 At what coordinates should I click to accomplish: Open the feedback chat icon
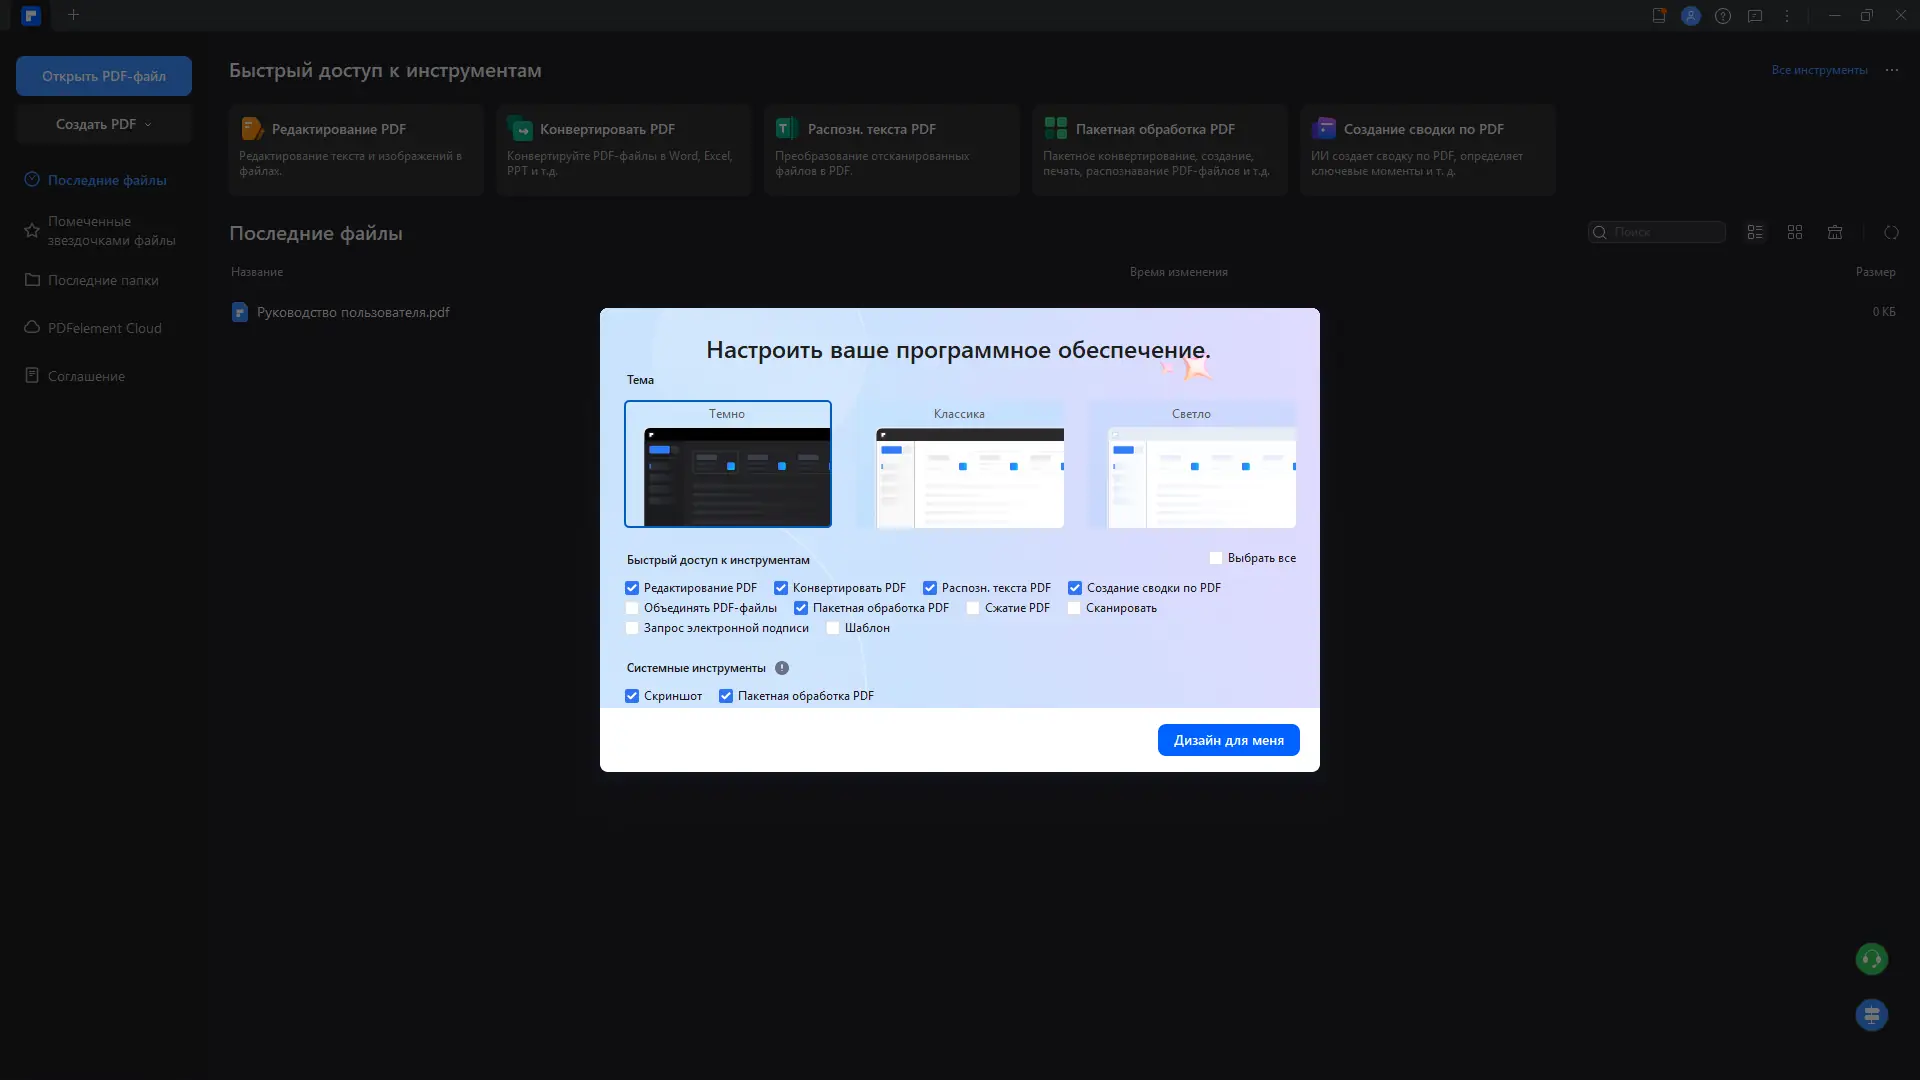1756,15
